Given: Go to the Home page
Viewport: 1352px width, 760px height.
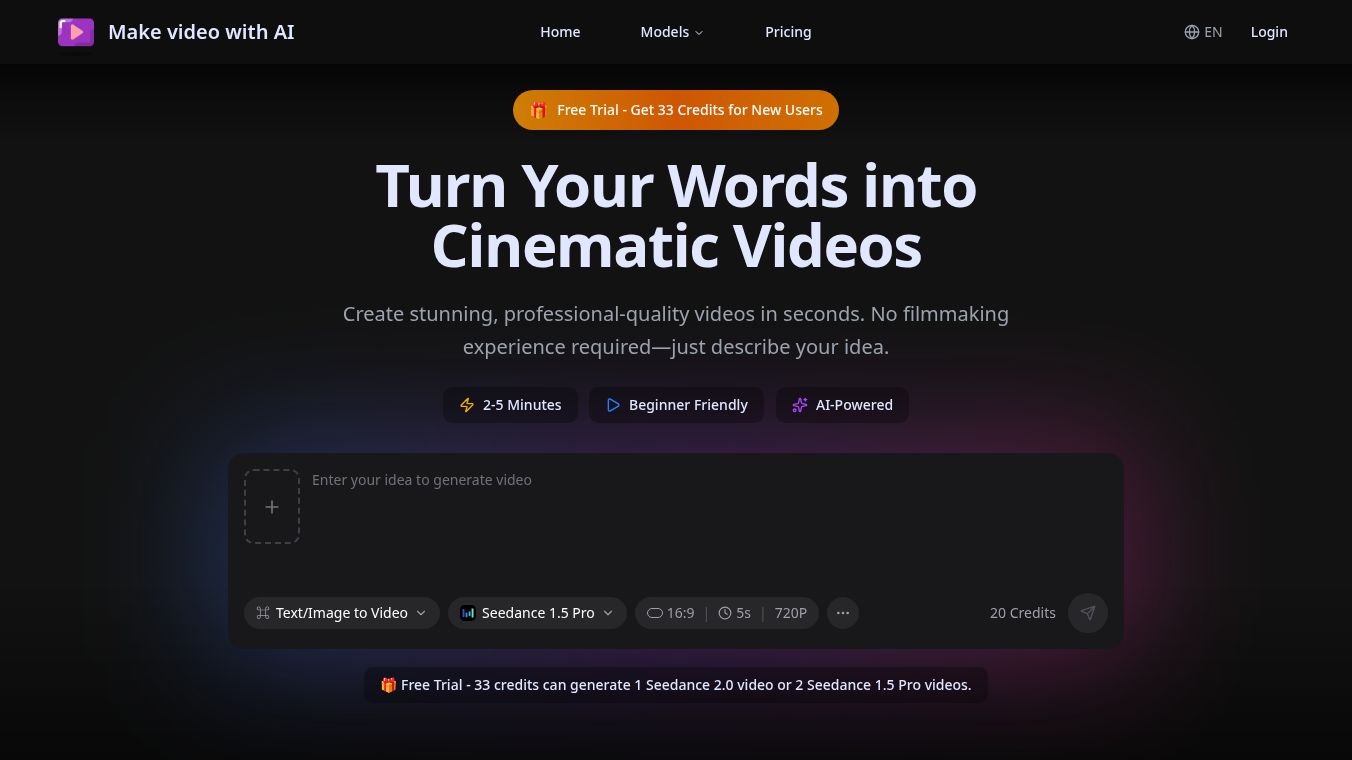Looking at the screenshot, I should pyautogui.click(x=560, y=32).
